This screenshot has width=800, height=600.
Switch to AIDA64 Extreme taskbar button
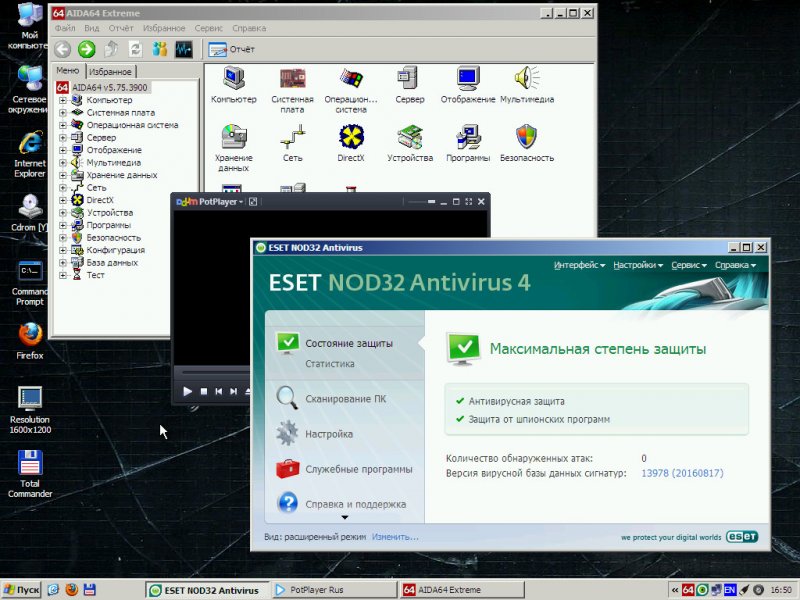point(462,590)
